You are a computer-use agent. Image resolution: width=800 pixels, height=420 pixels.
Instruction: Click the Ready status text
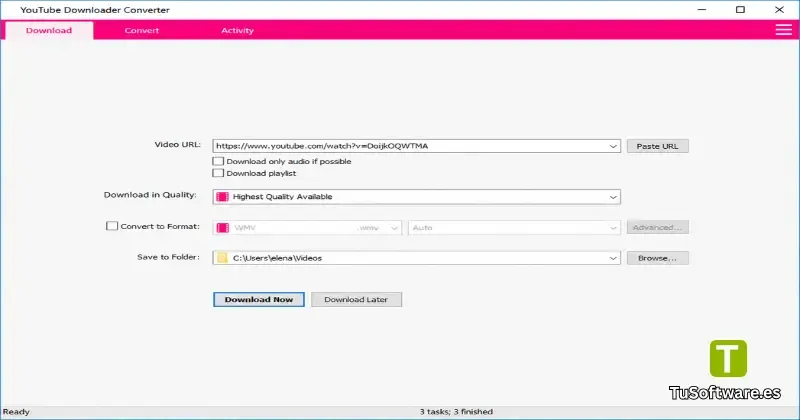pyautogui.click(x=16, y=411)
